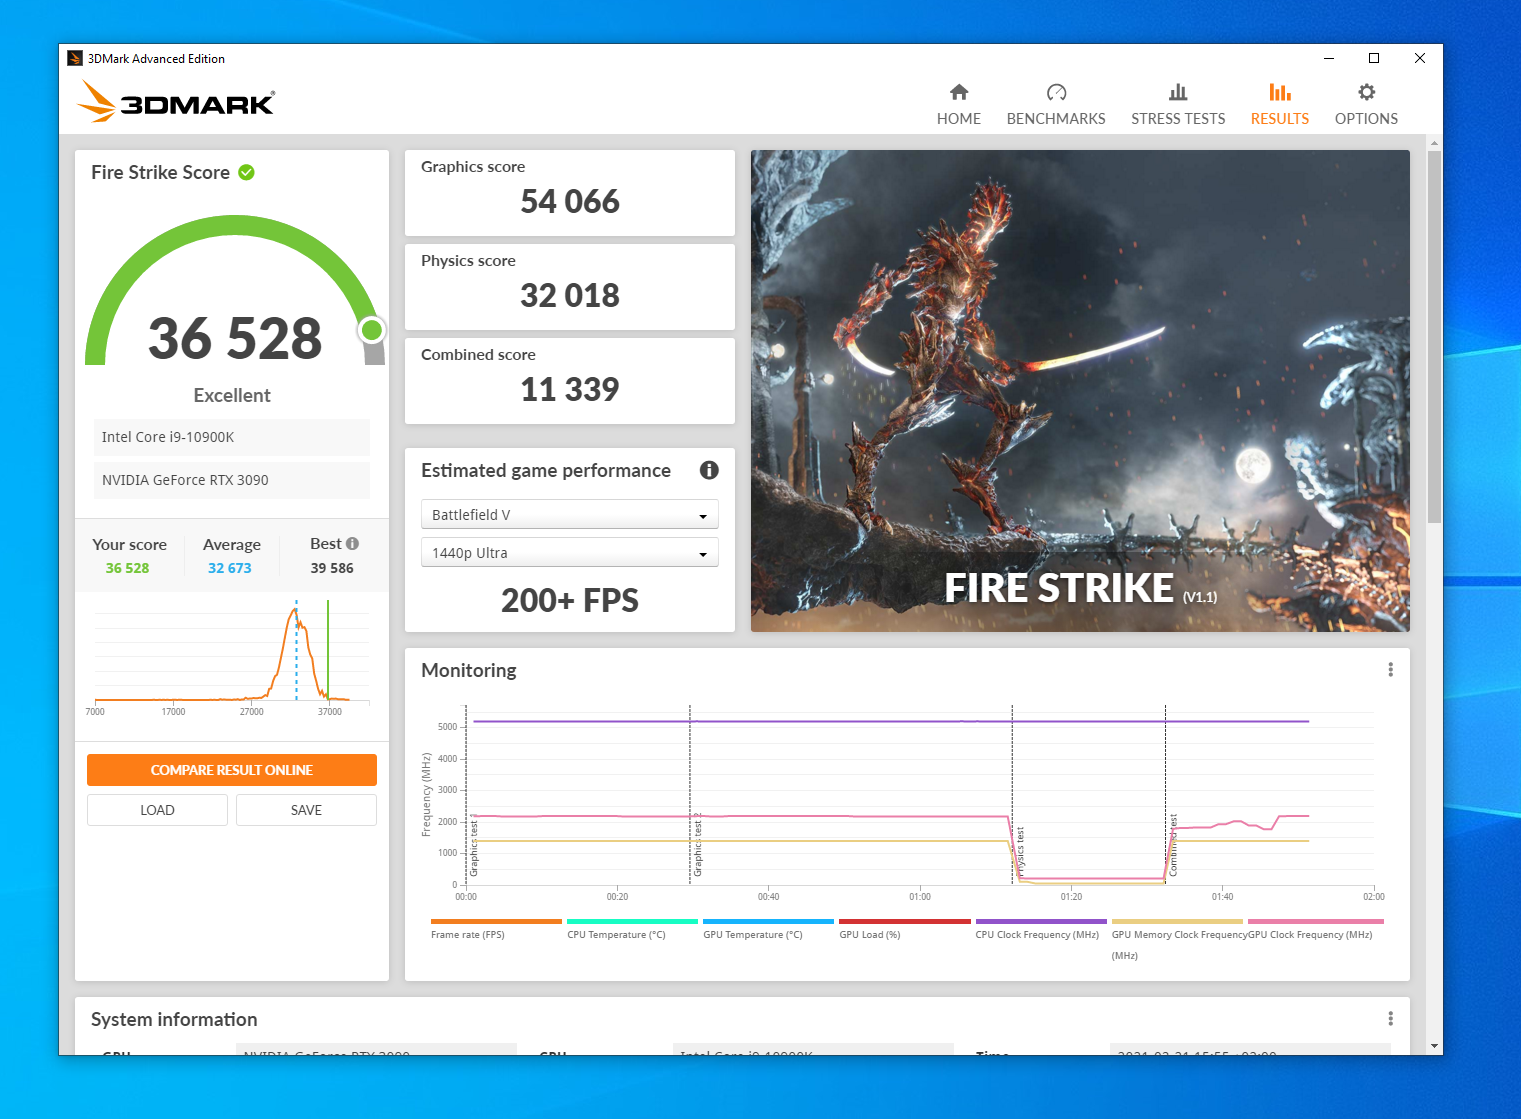This screenshot has width=1521, height=1119.
Task: Click the Benchmarks gauge icon
Action: click(x=1056, y=92)
